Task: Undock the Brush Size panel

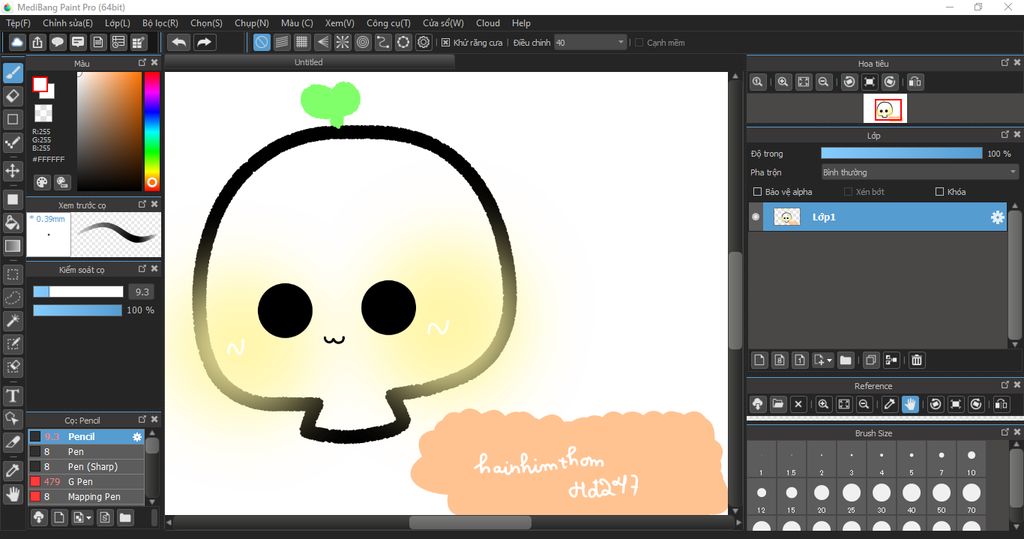Action: pyautogui.click(x=1005, y=432)
